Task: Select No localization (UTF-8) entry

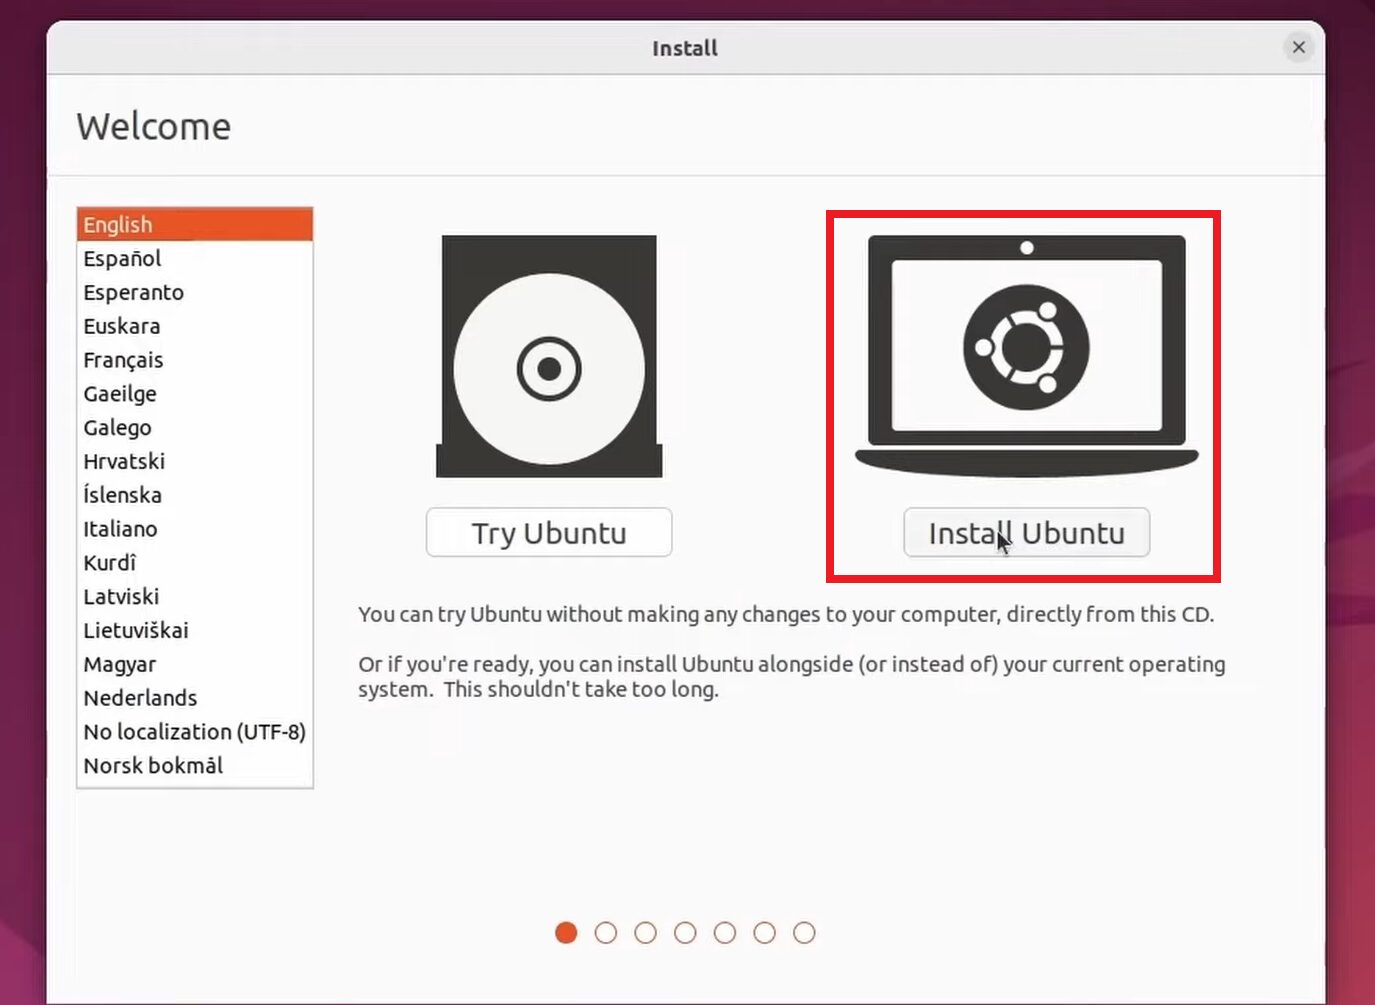Action: click(195, 732)
